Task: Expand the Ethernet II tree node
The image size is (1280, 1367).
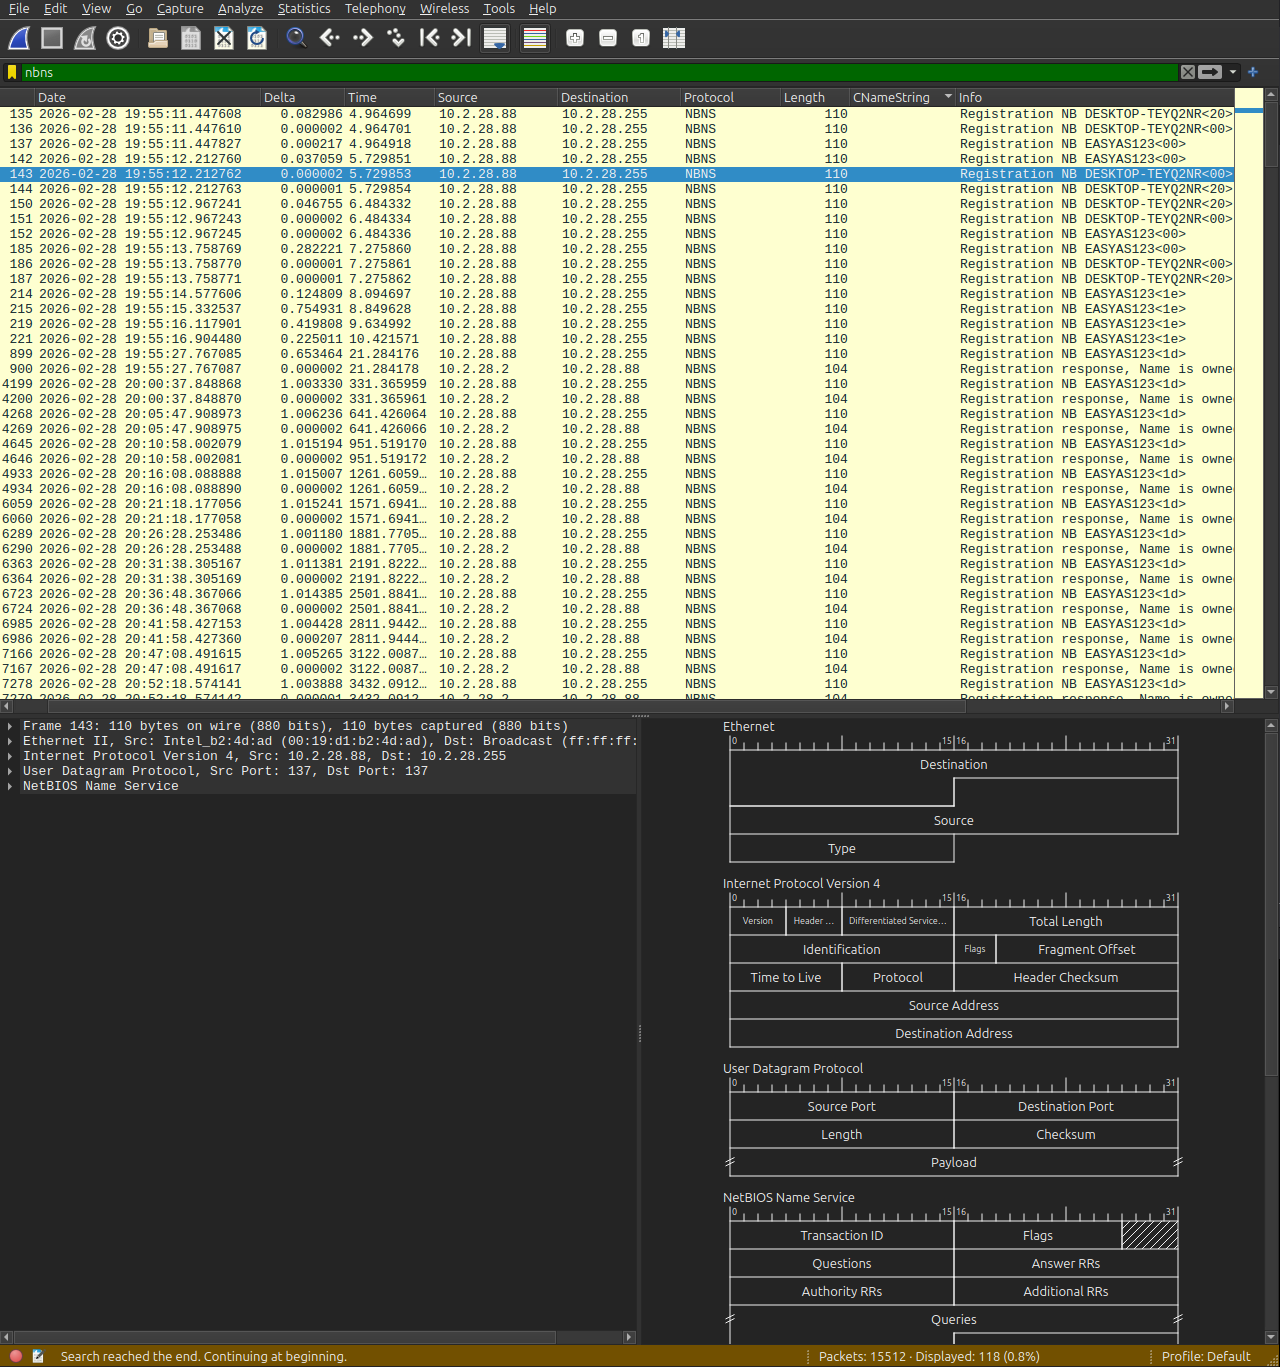Action: pyautogui.click(x=10, y=742)
